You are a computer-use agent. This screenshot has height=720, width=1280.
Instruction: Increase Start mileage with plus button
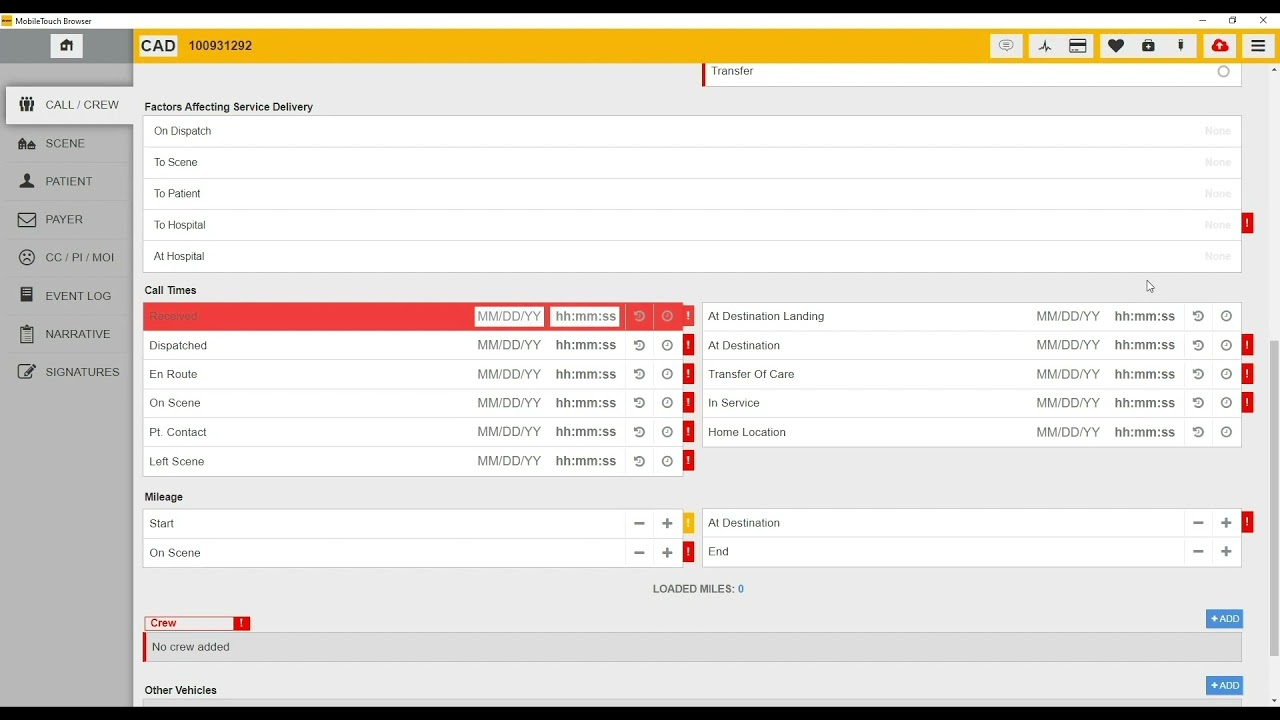[x=667, y=523]
